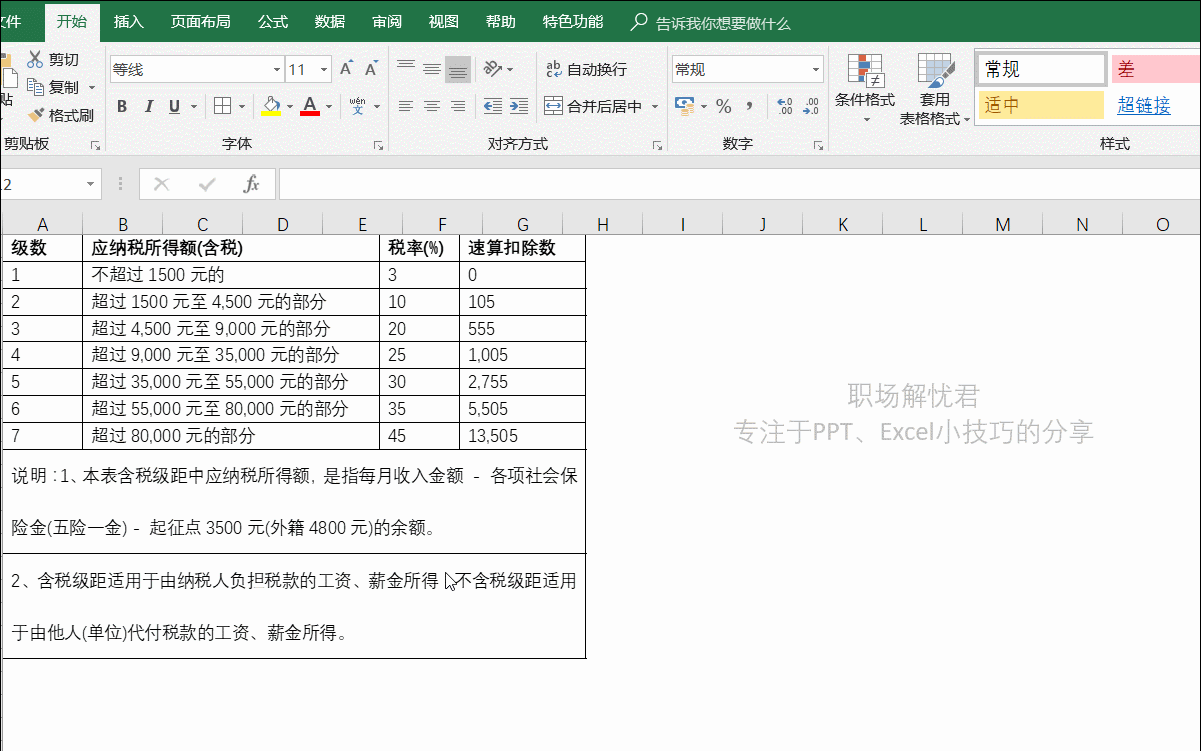Screen dimensions: 1201x751
Task: Open the font size dropdown 11
Action: (324, 69)
